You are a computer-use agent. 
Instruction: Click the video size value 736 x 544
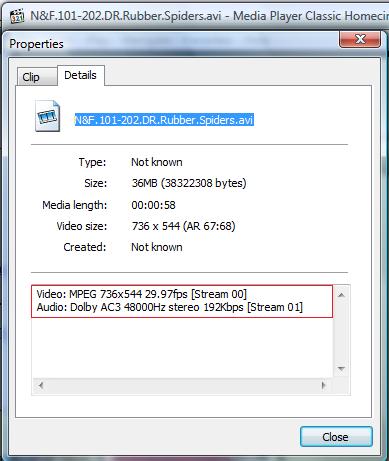click(x=184, y=226)
